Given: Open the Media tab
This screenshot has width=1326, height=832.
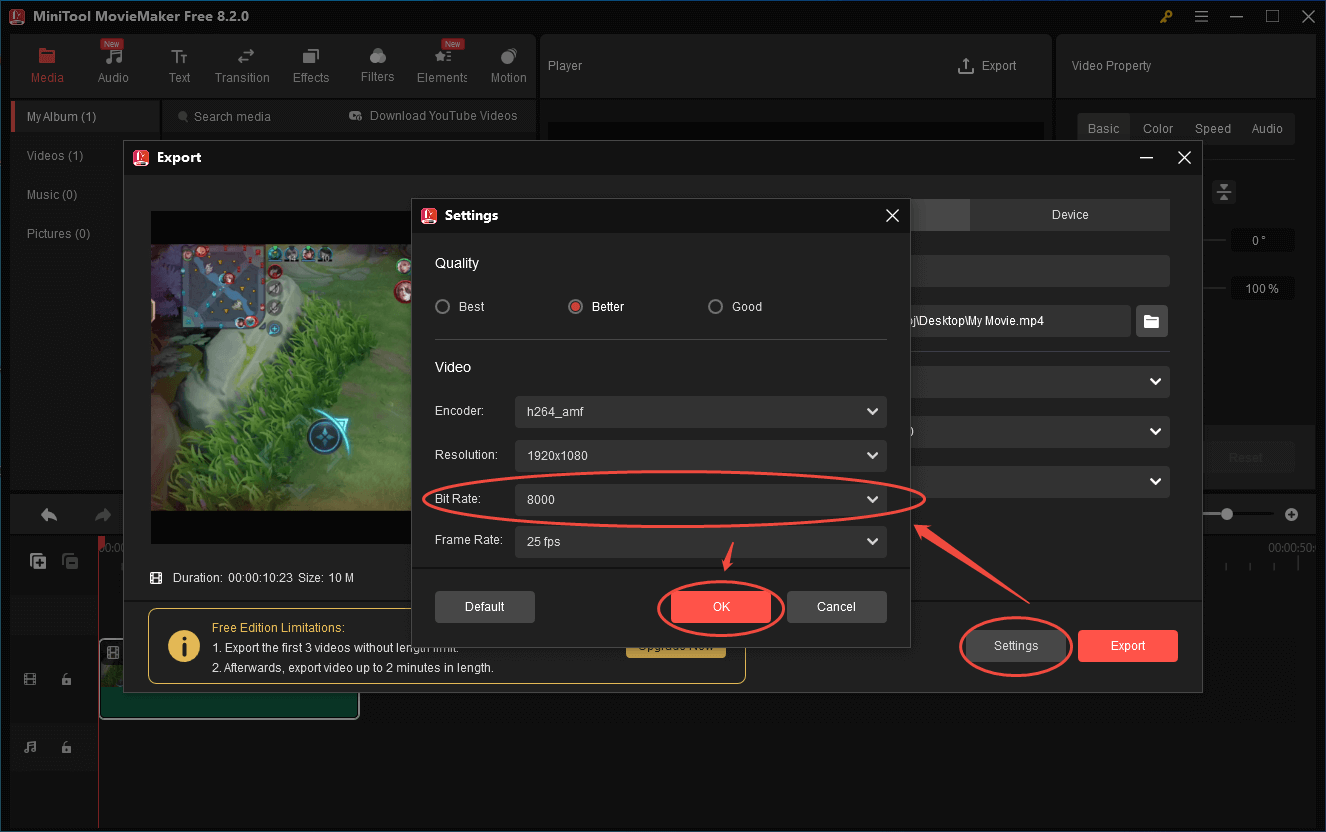Looking at the screenshot, I should tap(47, 66).
